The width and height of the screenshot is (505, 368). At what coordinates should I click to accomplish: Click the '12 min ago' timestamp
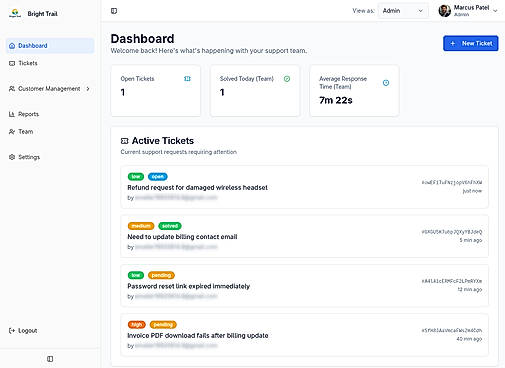470,290
